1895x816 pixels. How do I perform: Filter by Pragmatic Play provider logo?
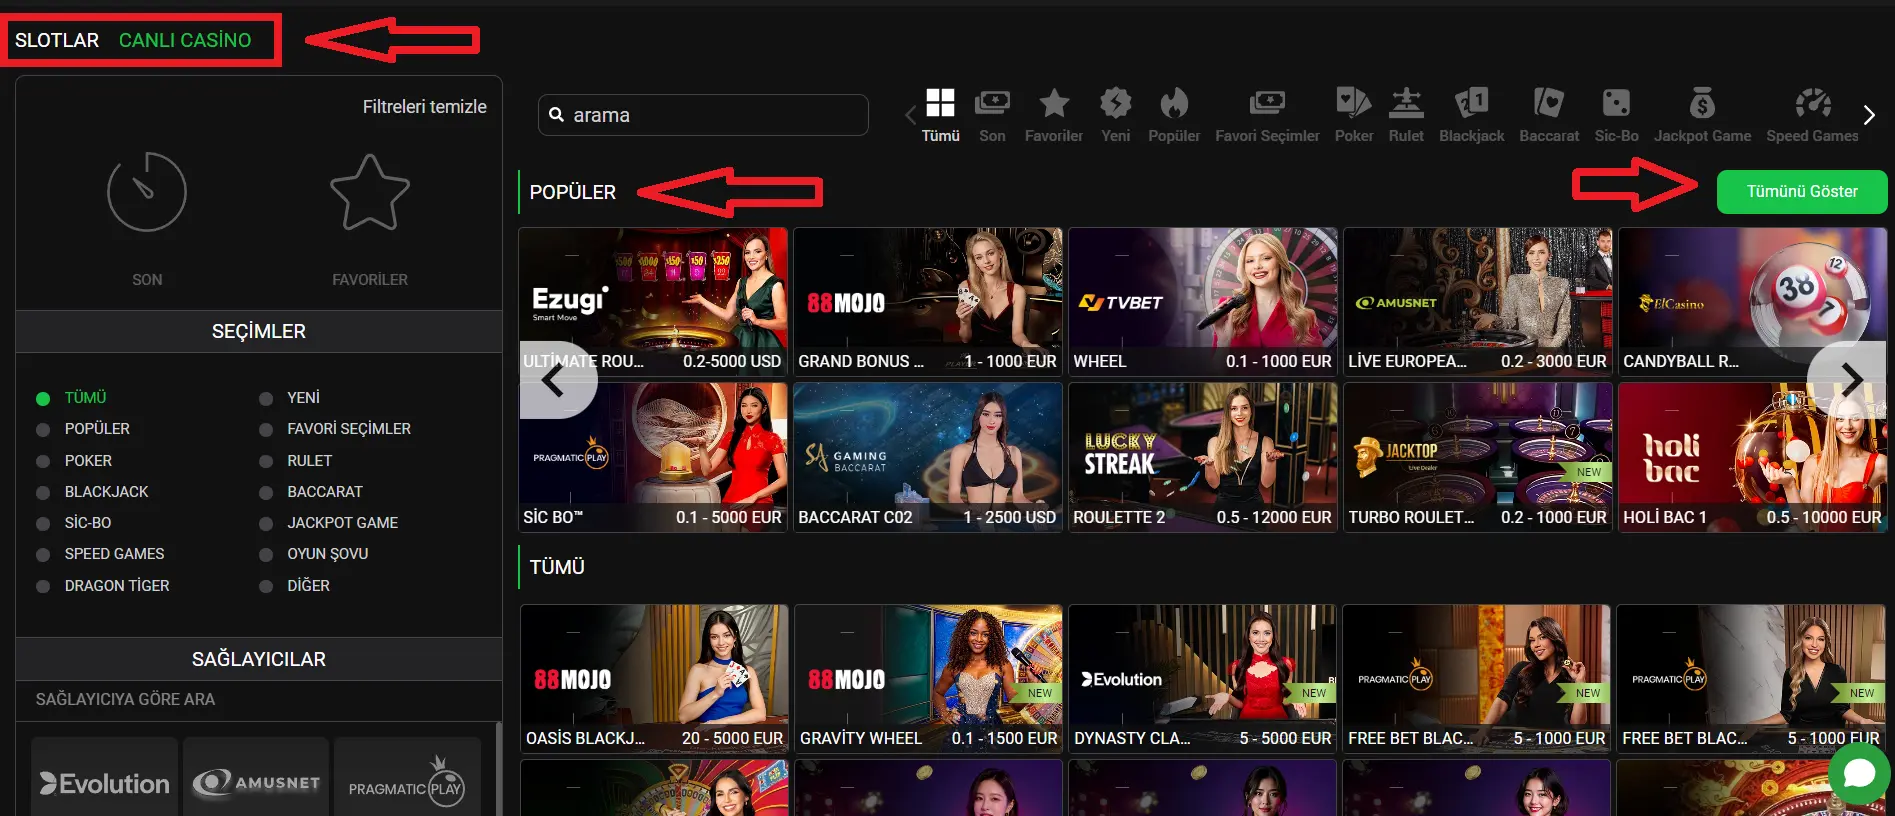click(x=407, y=783)
